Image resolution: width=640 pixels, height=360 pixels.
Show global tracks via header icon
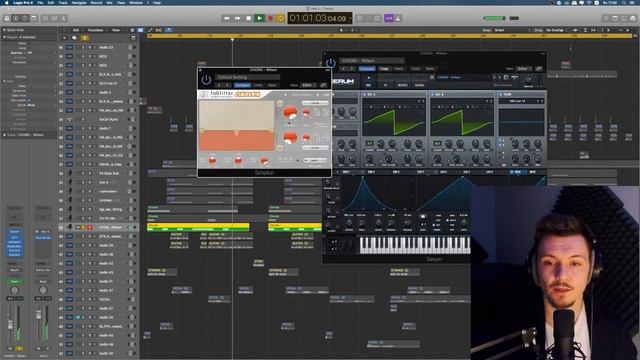pyautogui.click(x=133, y=38)
